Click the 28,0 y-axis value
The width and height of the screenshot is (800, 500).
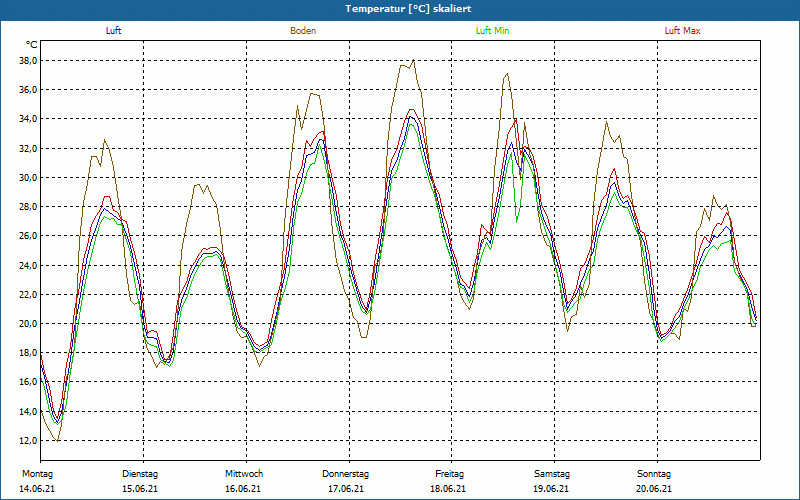click(28, 207)
